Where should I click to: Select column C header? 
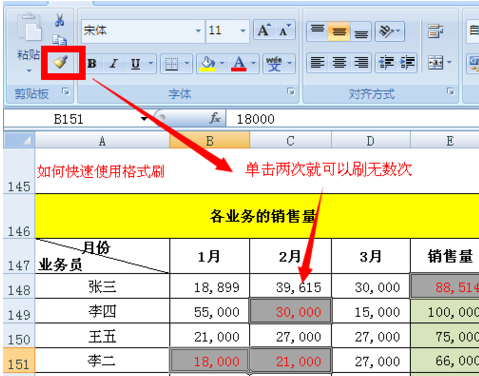pyautogui.click(x=290, y=141)
